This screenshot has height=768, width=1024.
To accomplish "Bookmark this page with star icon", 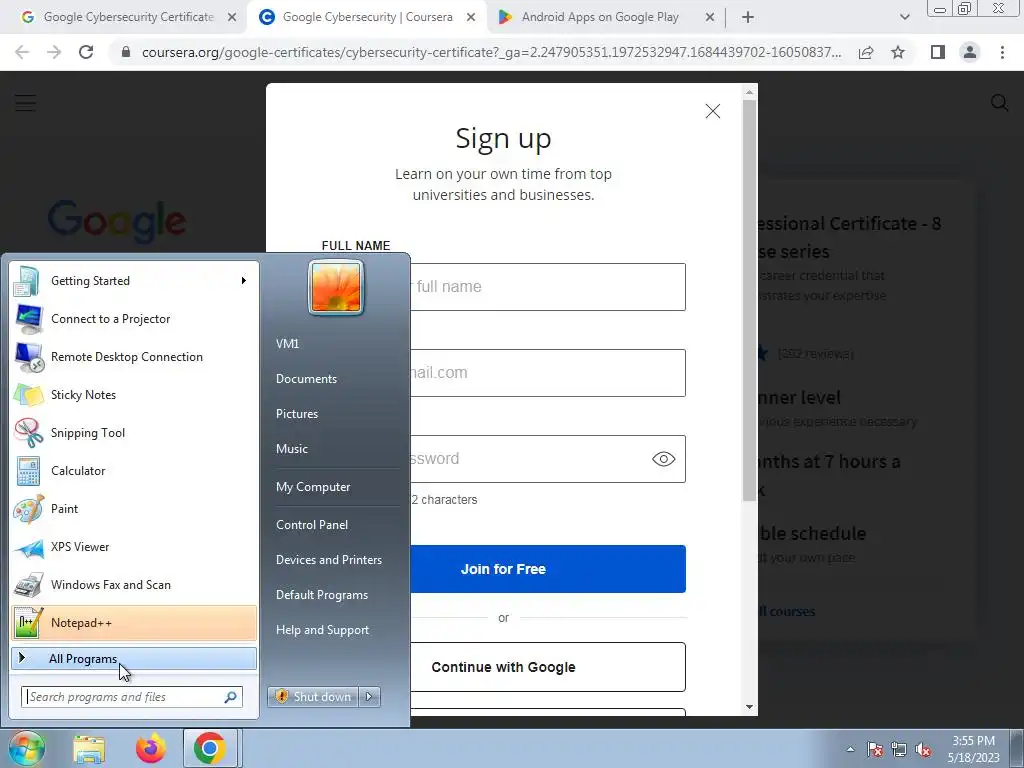I will click(898, 52).
